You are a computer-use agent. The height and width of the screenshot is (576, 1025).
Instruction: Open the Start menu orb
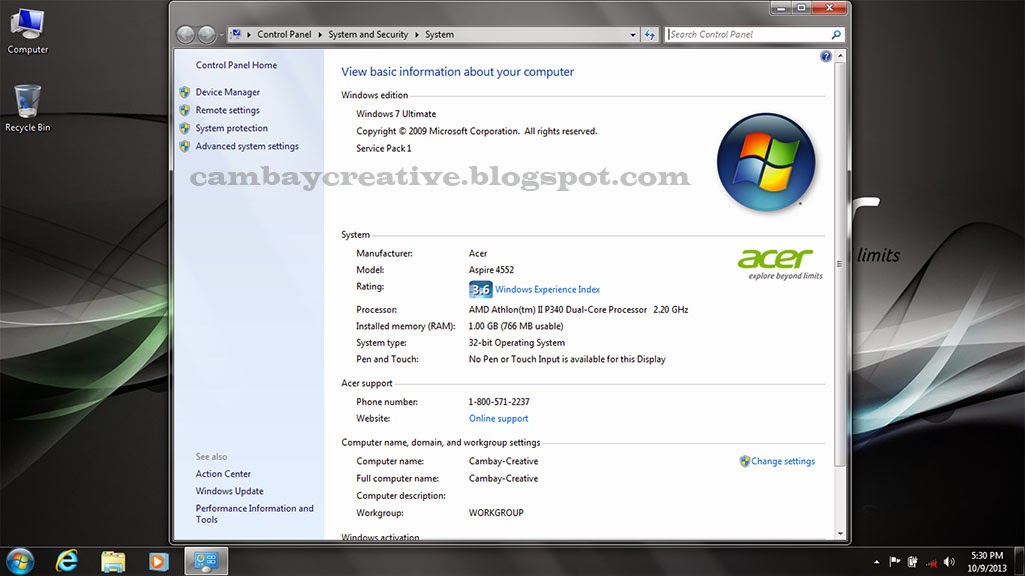click(x=20, y=561)
